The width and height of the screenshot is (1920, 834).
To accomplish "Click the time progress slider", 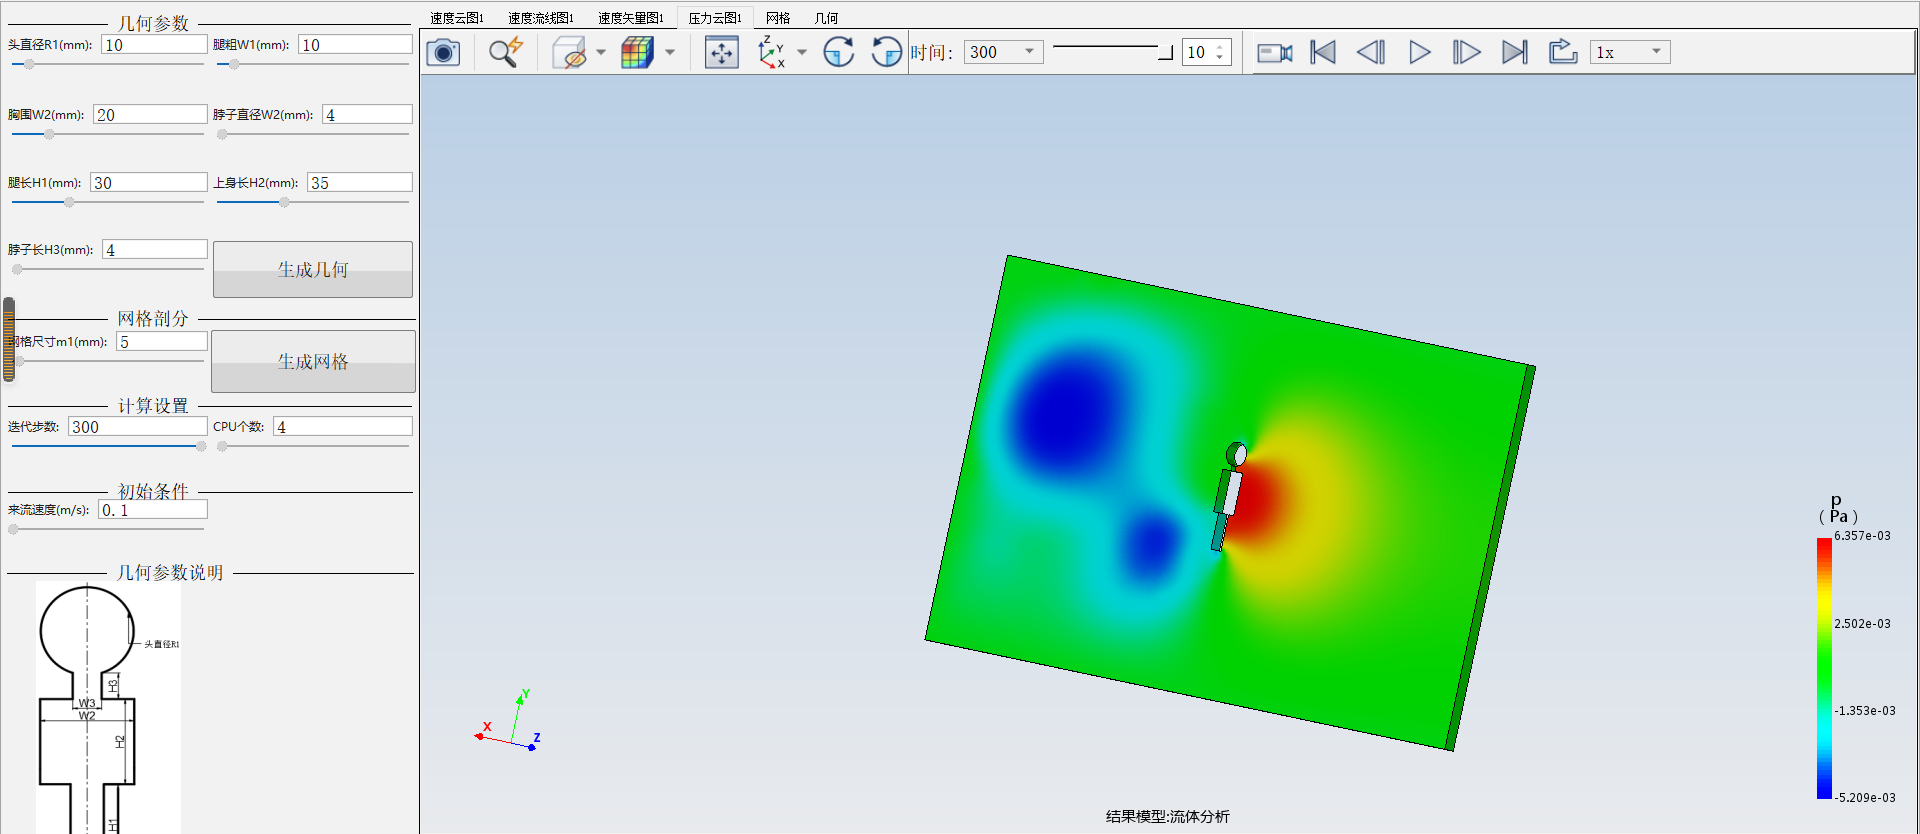I will [x=1112, y=50].
